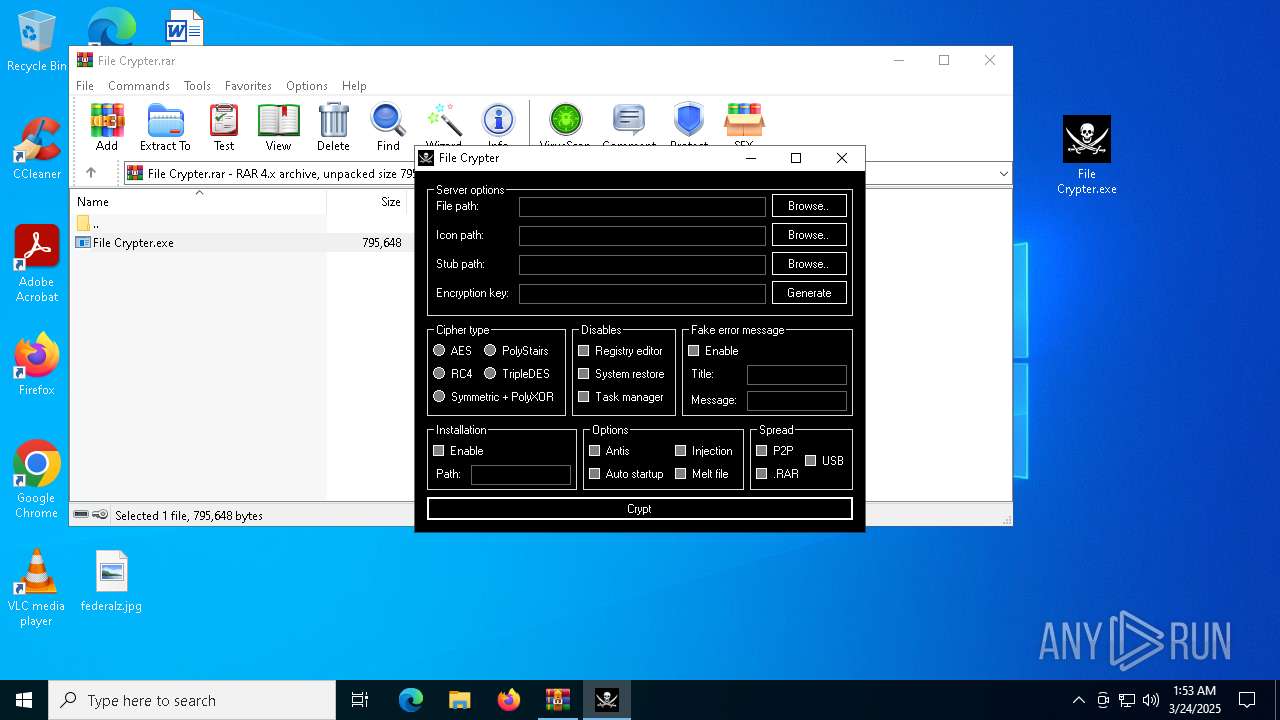
Task: Open Task View from taskbar
Action: [360, 700]
